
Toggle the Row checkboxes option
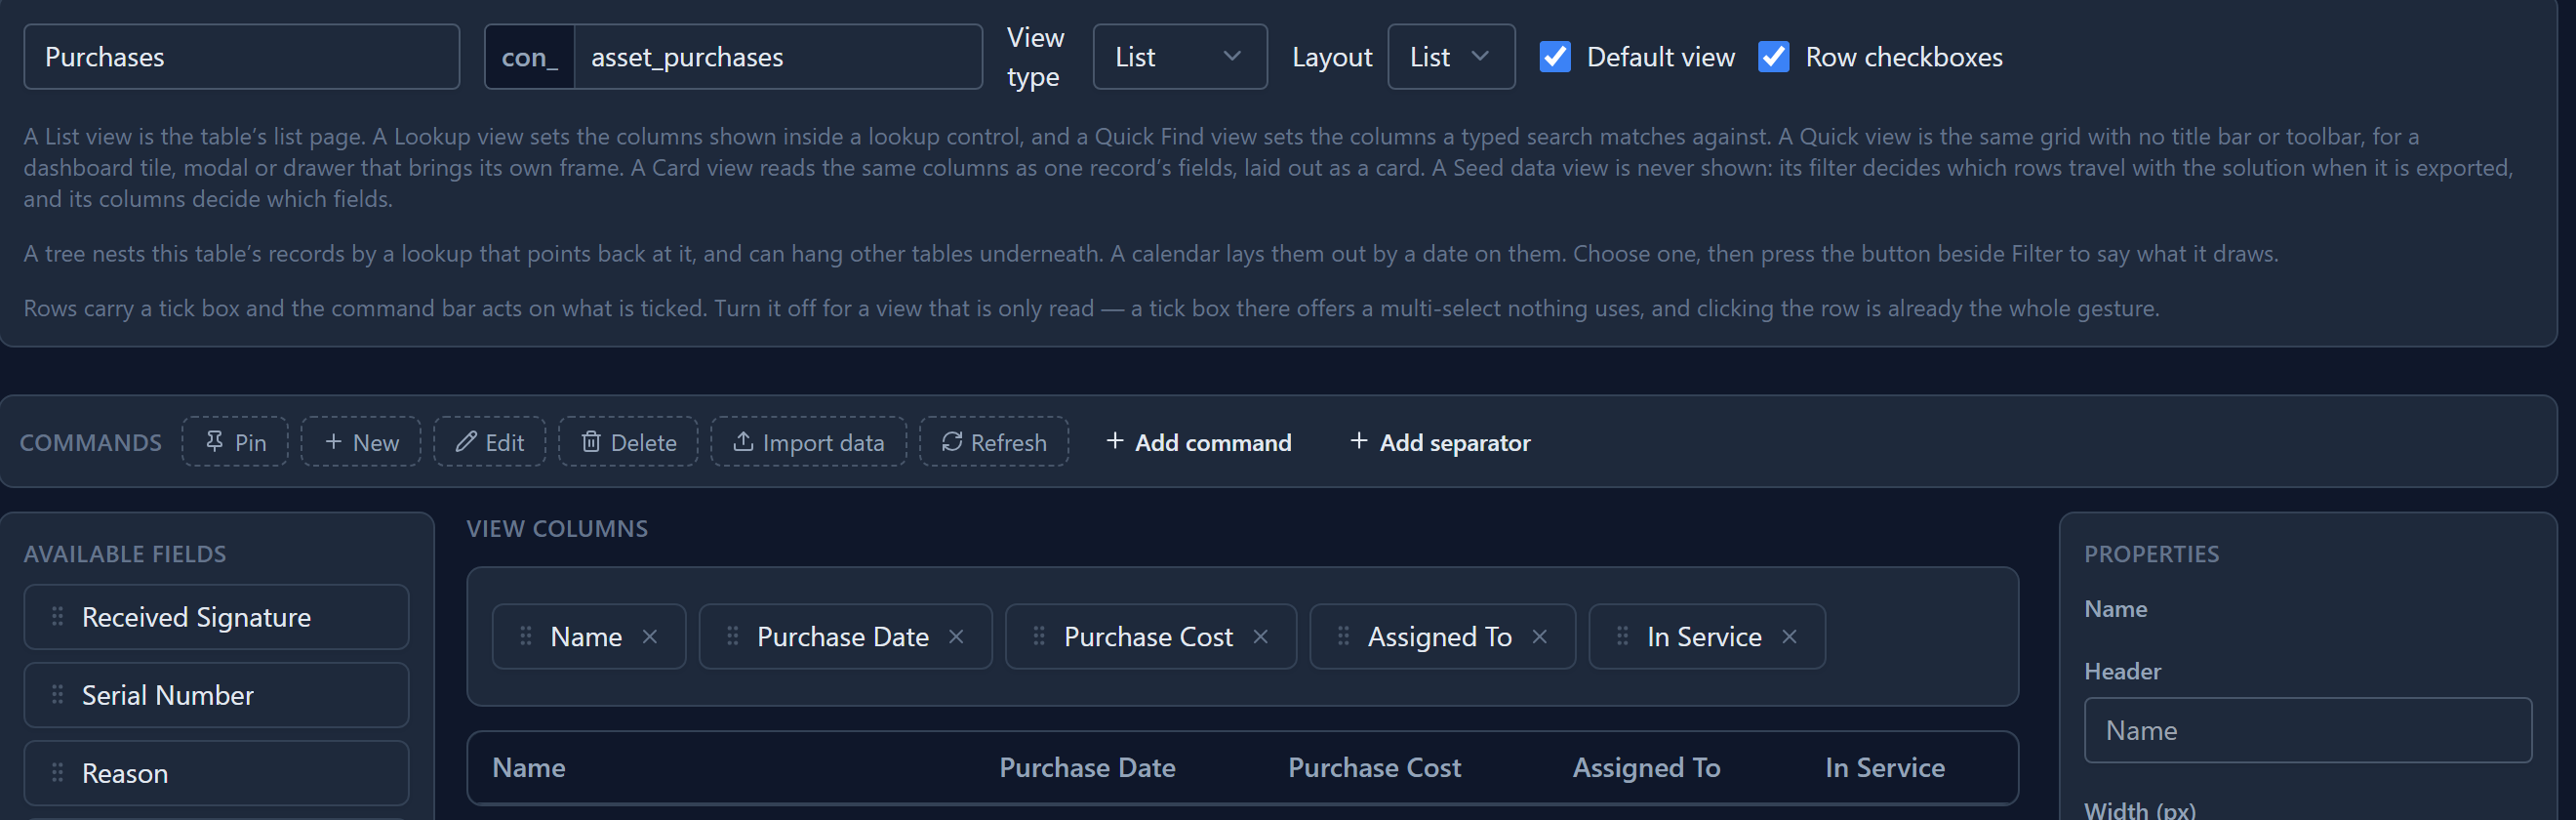tap(1774, 57)
